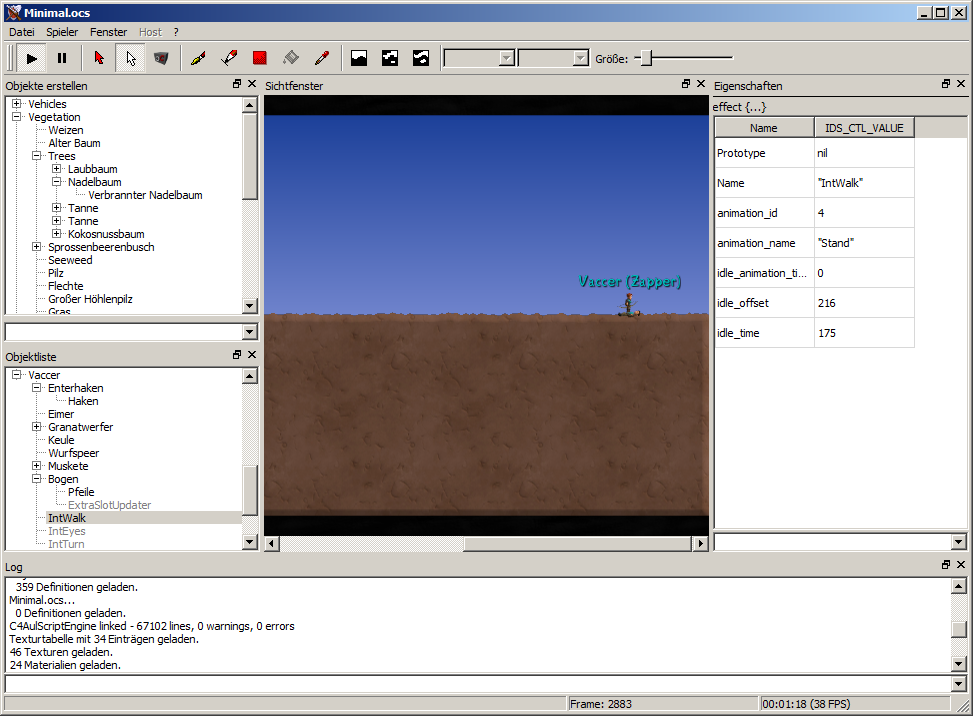Open the Fenster menu
The image size is (973, 716).
[108, 32]
